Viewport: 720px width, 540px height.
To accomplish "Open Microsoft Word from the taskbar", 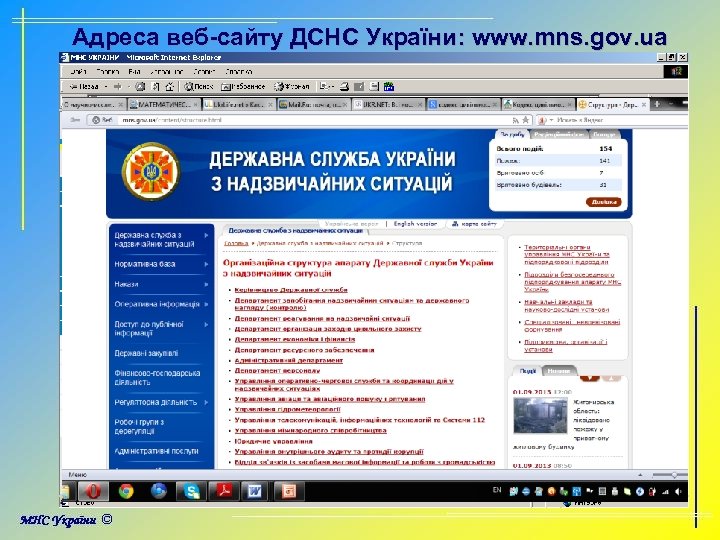I will pyautogui.click(x=256, y=491).
